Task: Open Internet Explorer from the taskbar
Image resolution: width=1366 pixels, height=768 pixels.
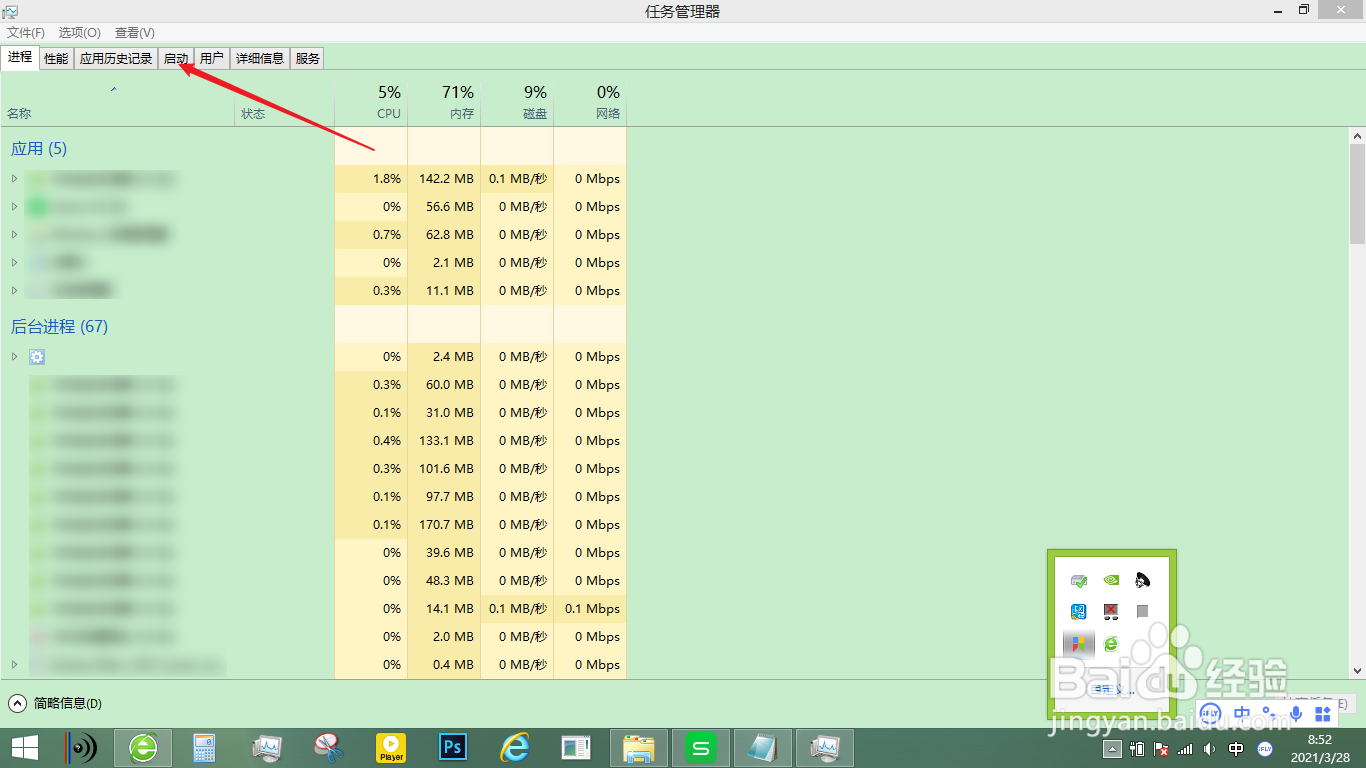Action: click(x=515, y=748)
